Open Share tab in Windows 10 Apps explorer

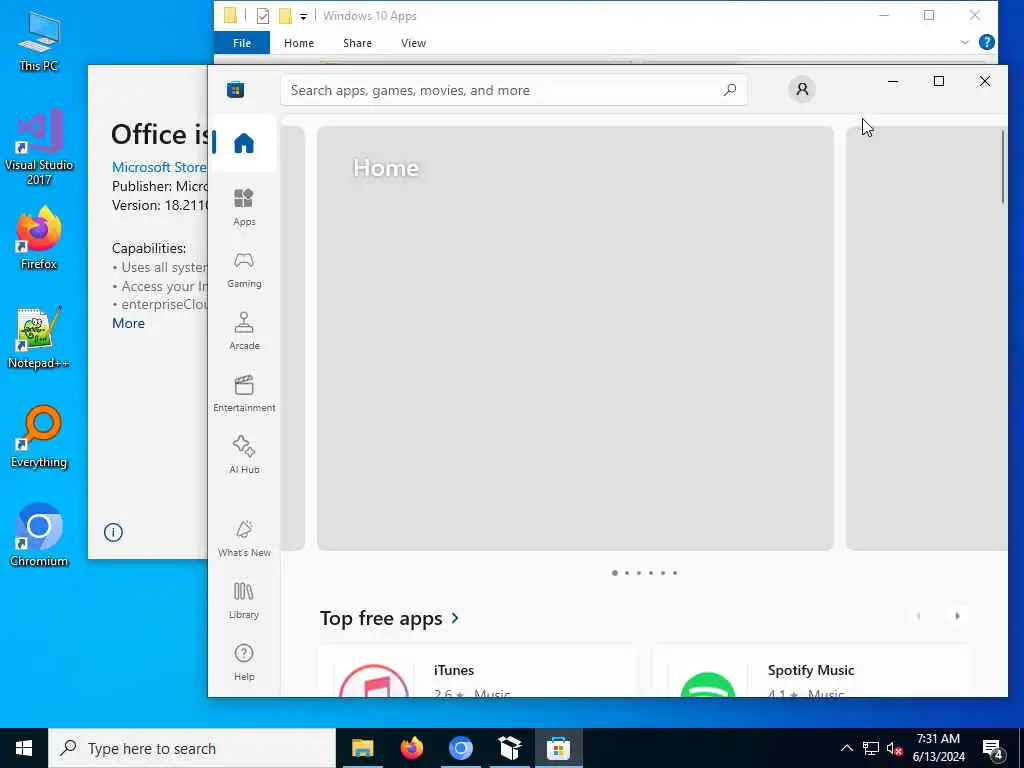click(357, 43)
